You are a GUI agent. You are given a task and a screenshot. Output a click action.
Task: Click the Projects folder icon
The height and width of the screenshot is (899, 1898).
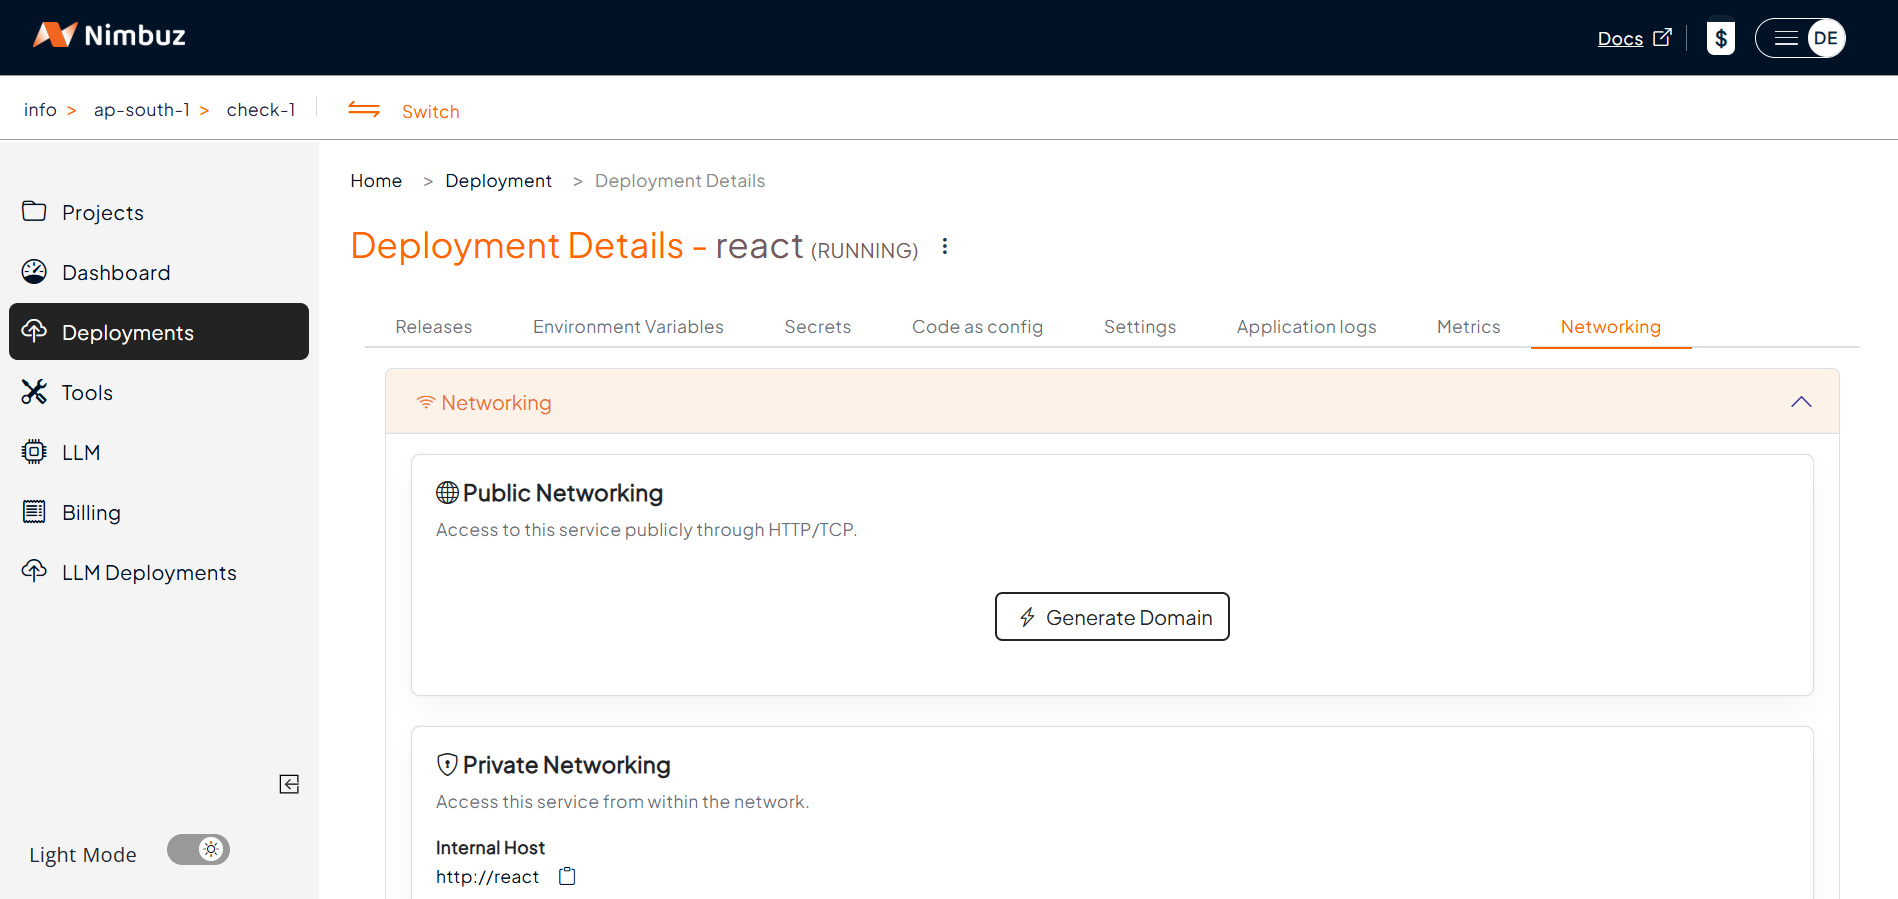tap(34, 212)
